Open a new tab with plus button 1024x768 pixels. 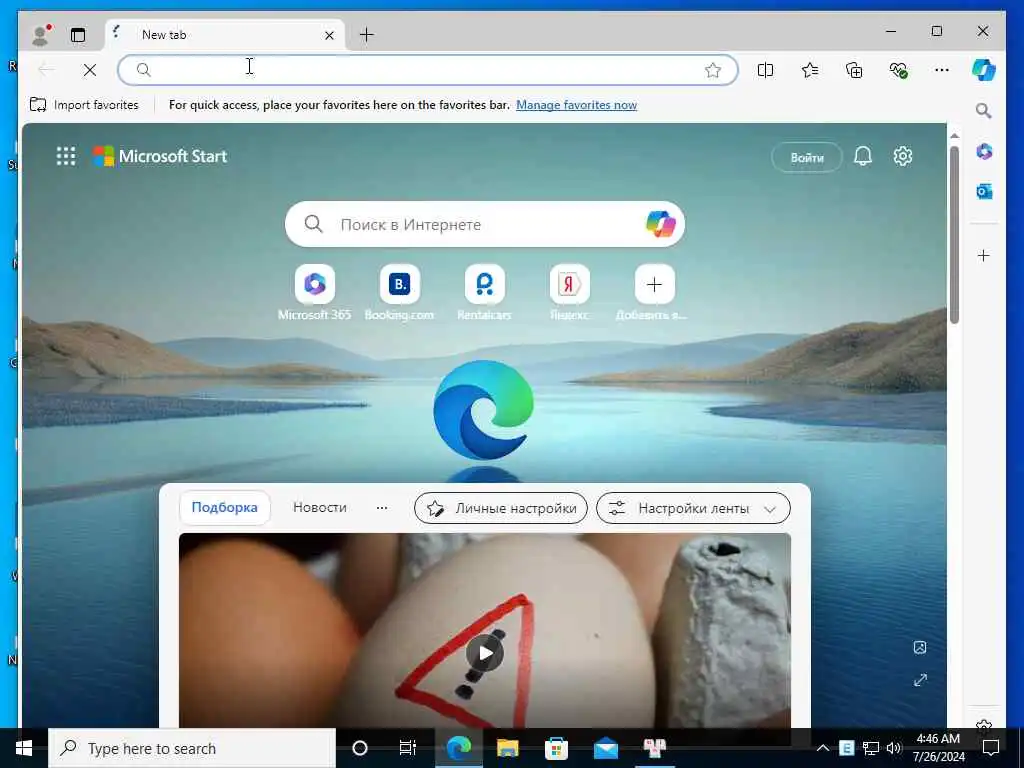point(367,35)
